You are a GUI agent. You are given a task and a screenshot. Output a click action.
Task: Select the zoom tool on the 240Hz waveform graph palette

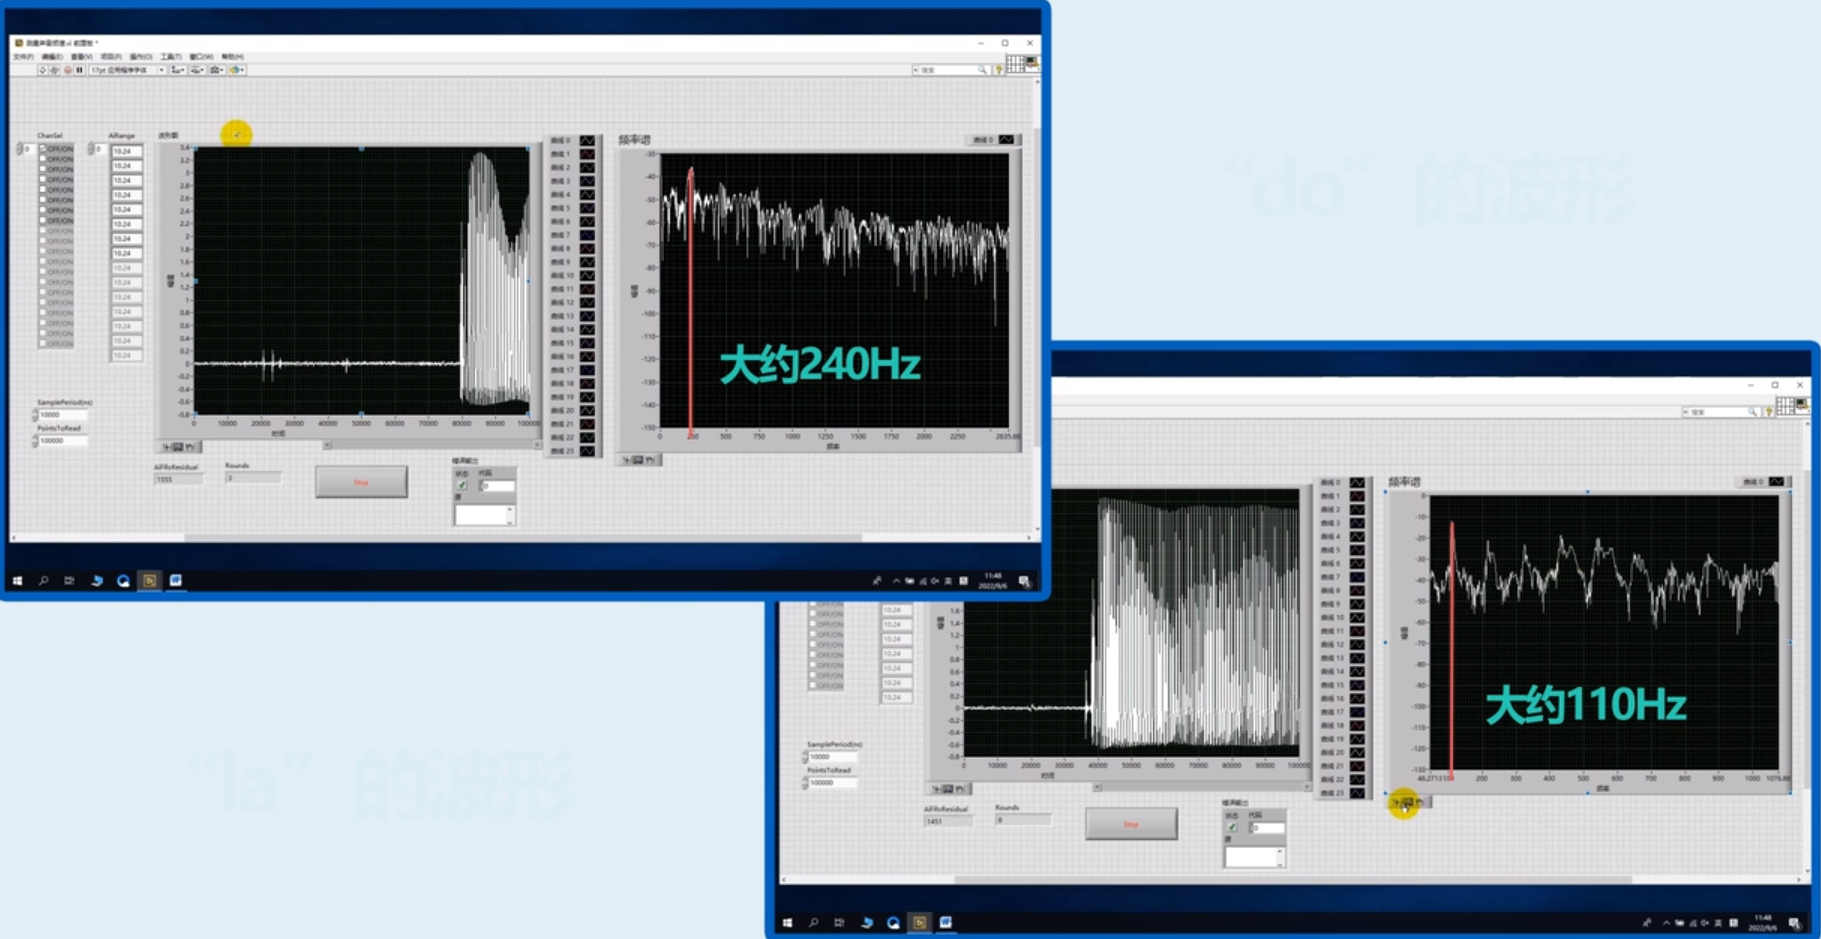click(178, 447)
